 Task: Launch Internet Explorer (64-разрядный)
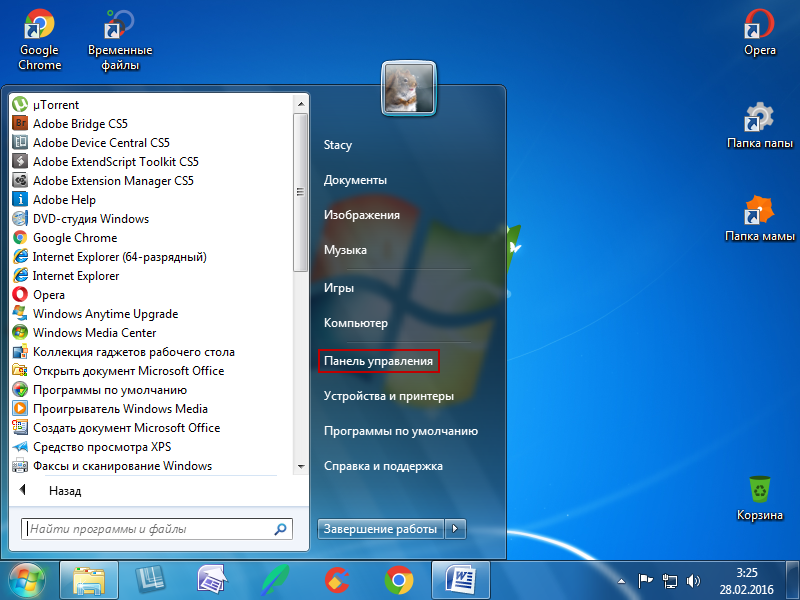pos(110,257)
